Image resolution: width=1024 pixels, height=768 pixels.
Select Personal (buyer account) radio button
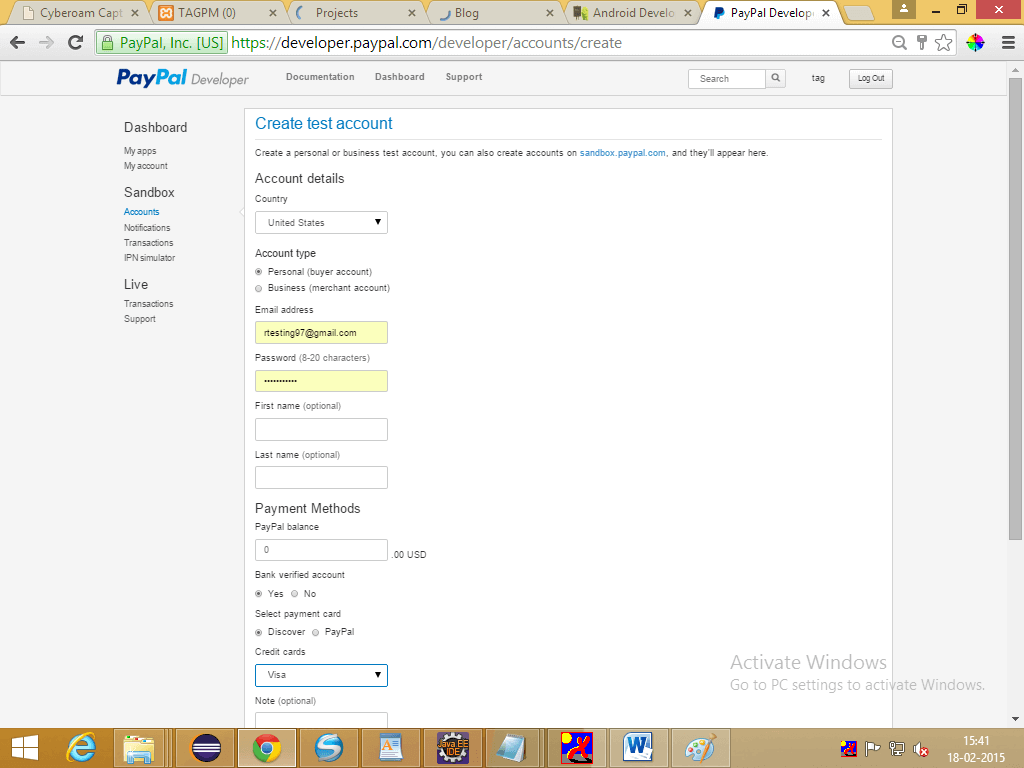point(259,272)
